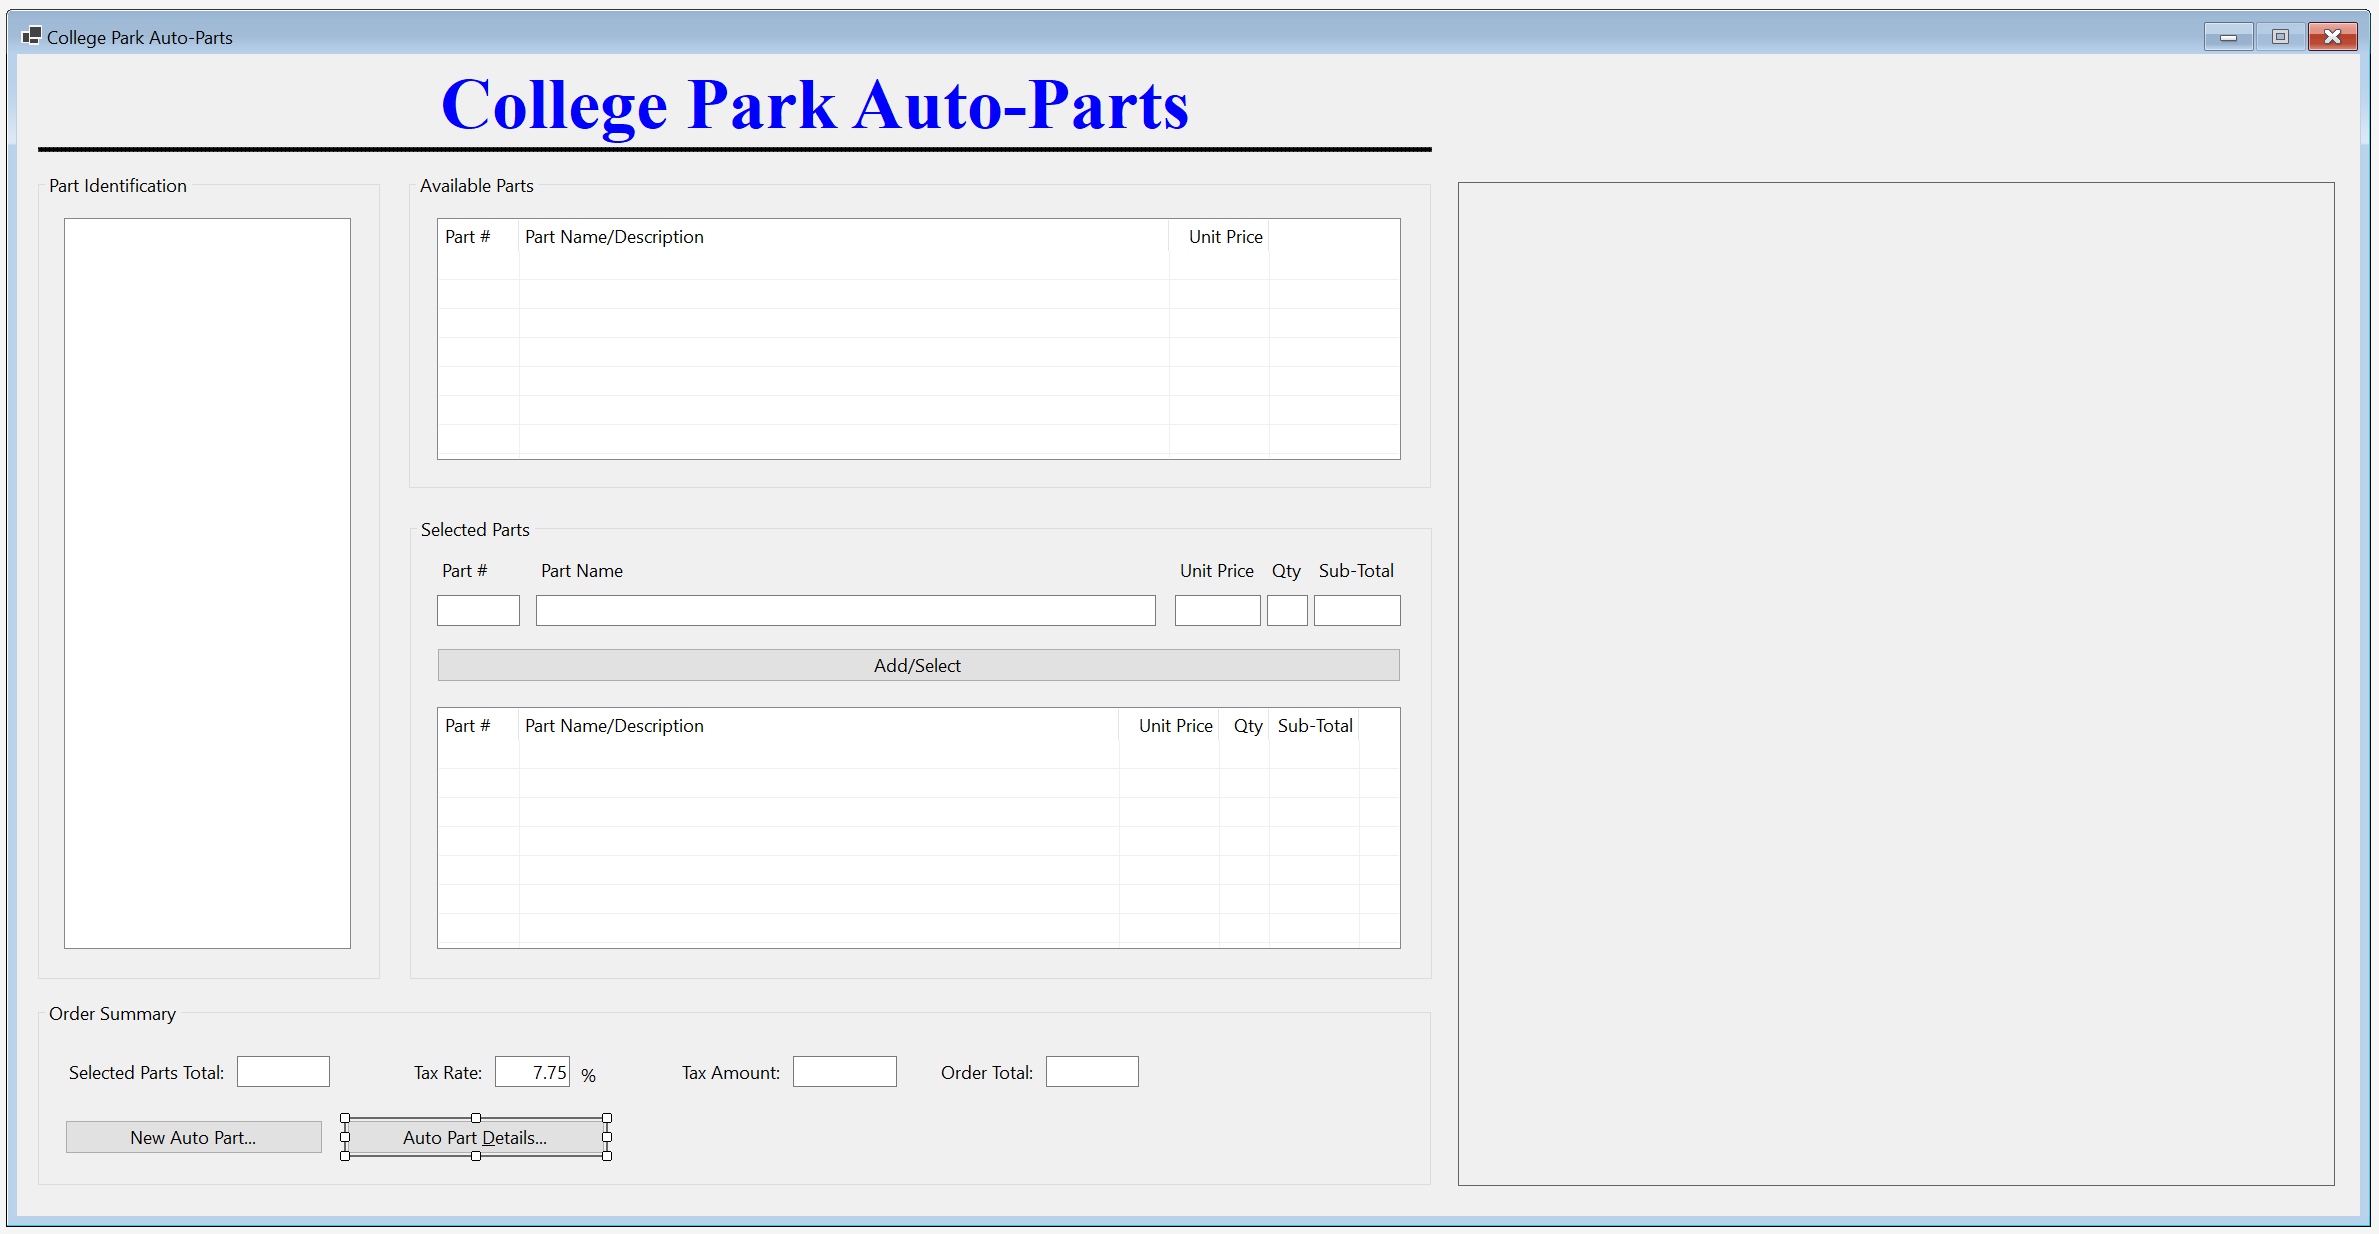Focus the Part Name text box
The width and height of the screenshot is (2379, 1234).
(x=846, y=610)
